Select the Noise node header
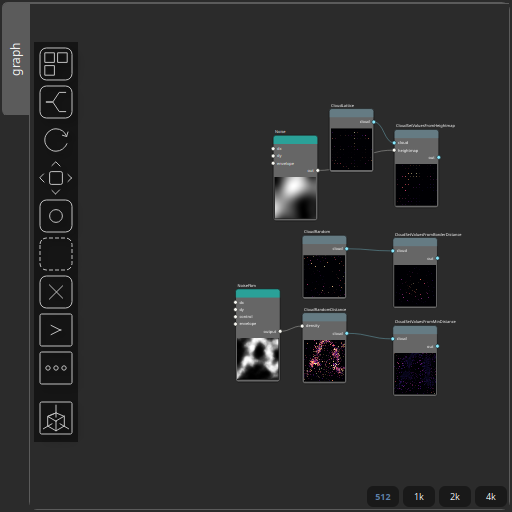The image size is (512, 512). (295, 140)
